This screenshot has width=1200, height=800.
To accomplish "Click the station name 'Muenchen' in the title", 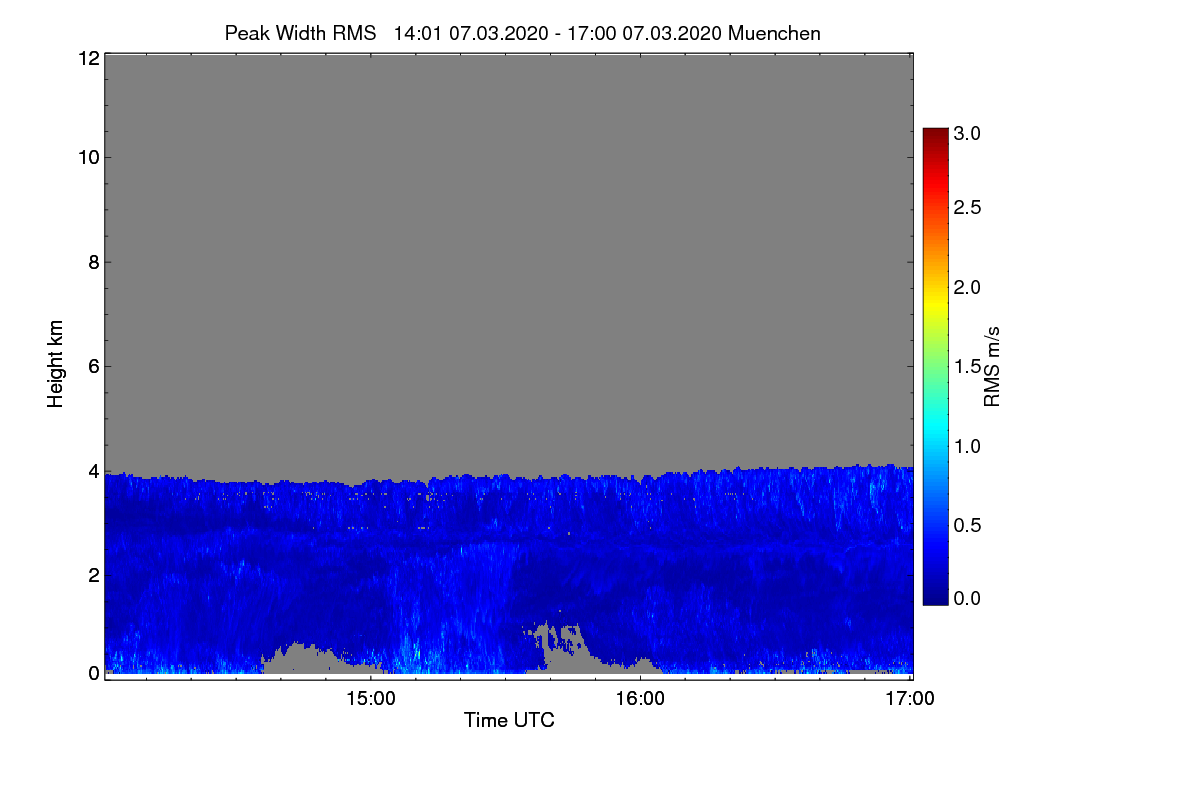I will [x=775, y=33].
